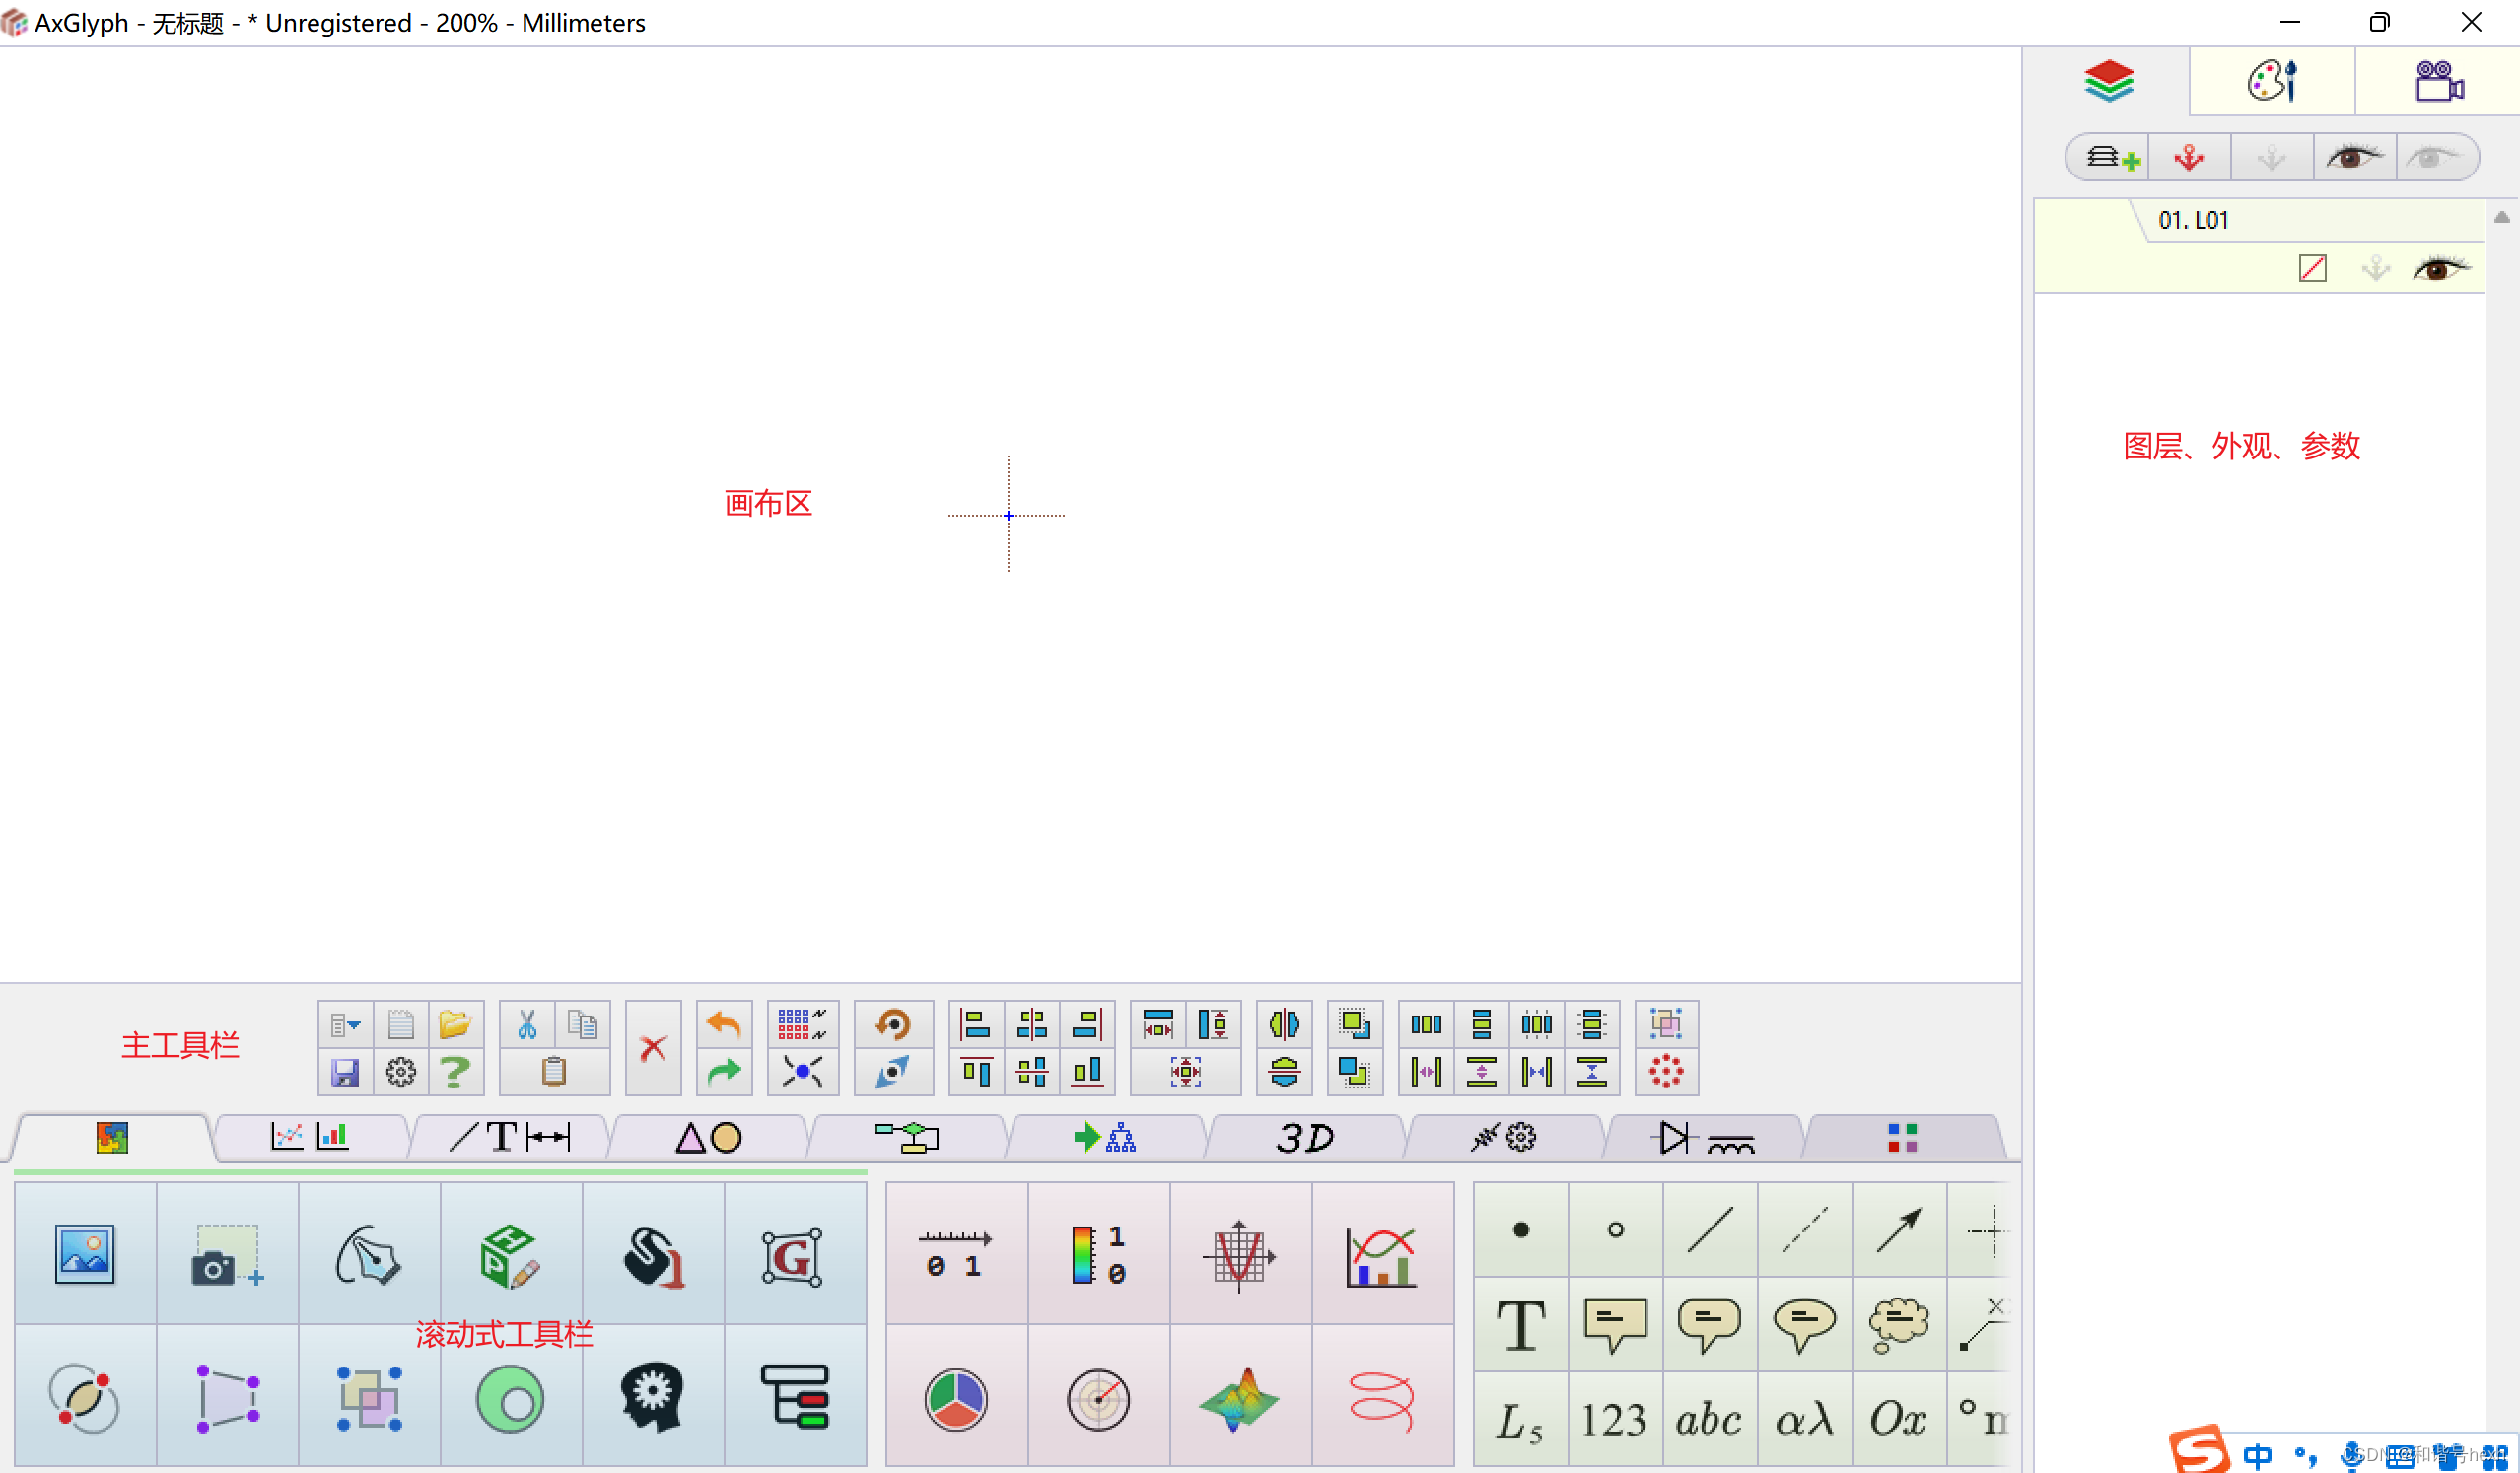This screenshot has width=2520, height=1473.
Task: Open the appearance palette panel tab
Action: point(2271,81)
